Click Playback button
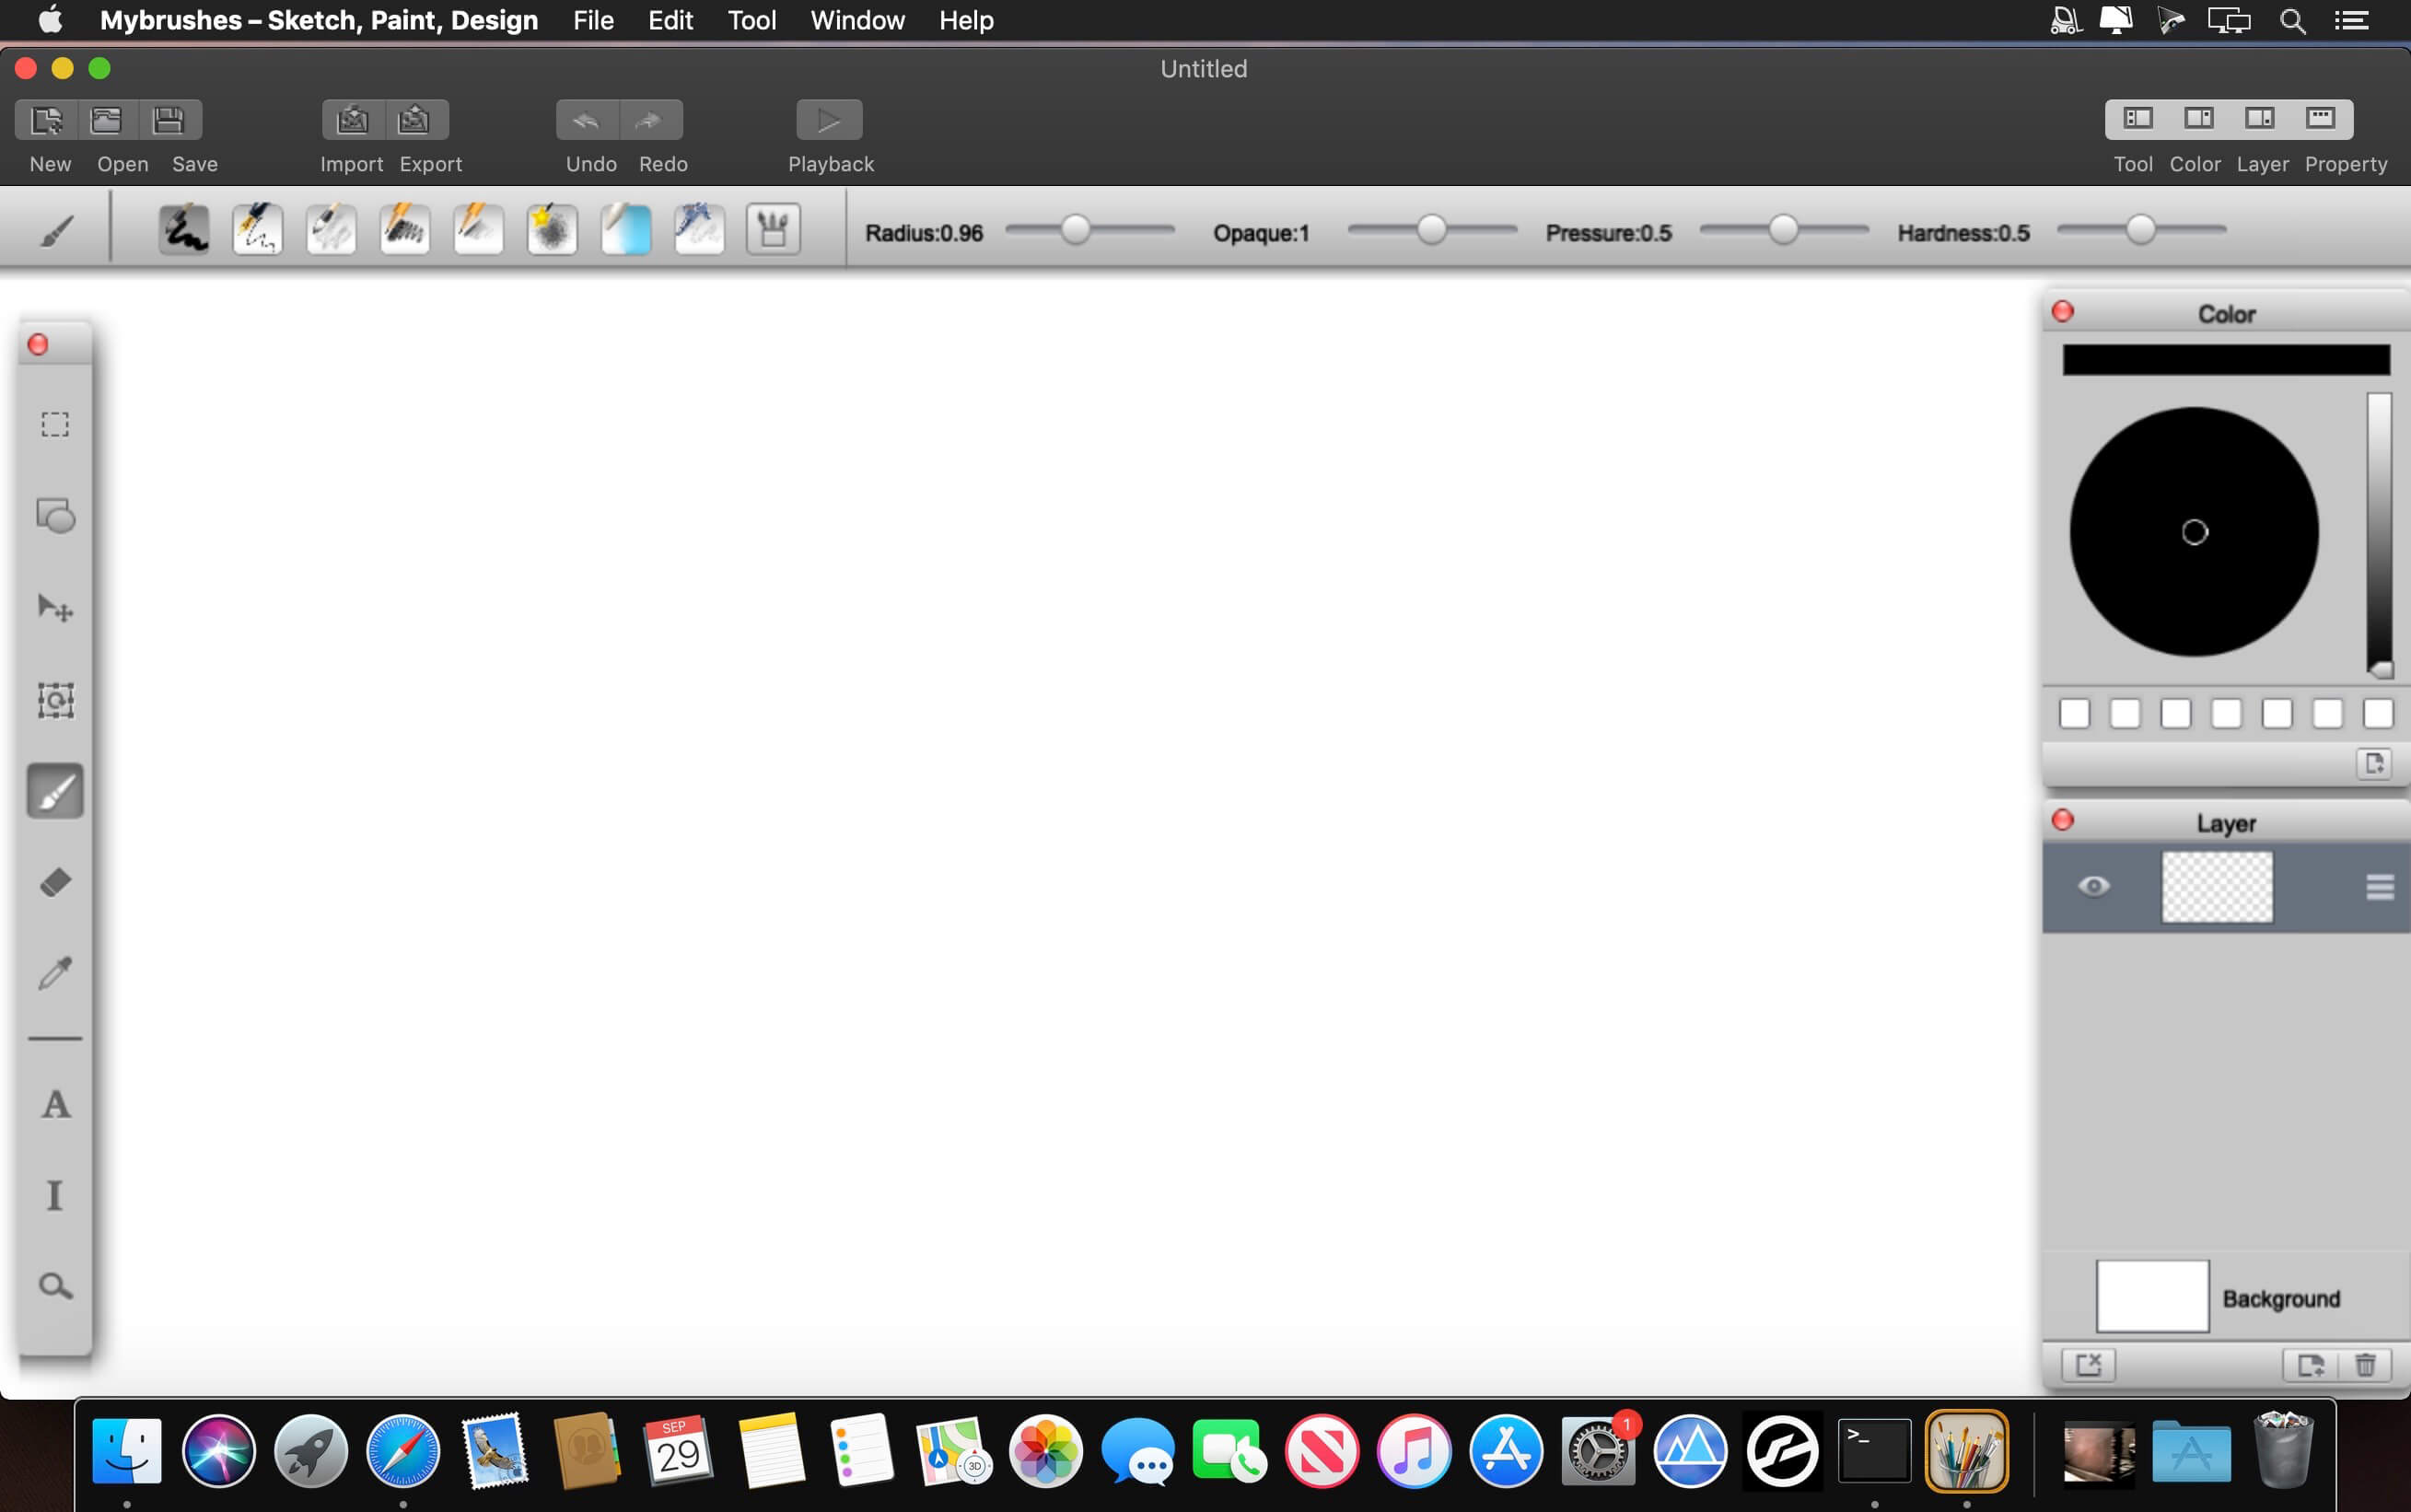This screenshot has width=2411, height=1512. [x=829, y=119]
